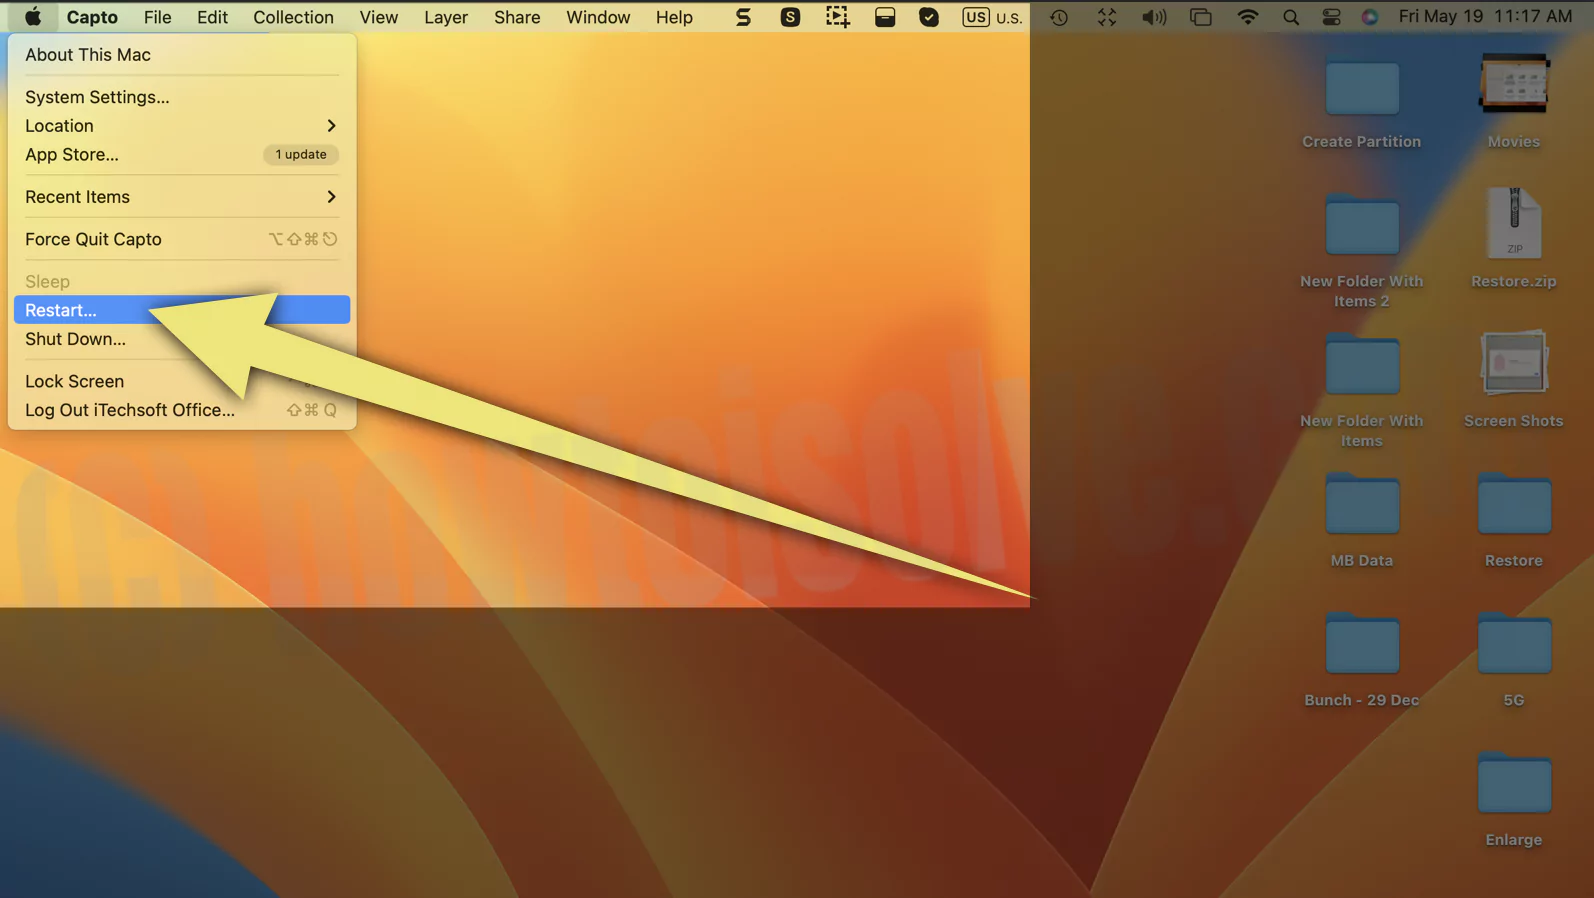Click the stylized S menu bar icon
Viewport: 1594px width, 898px height.
(x=743, y=17)
